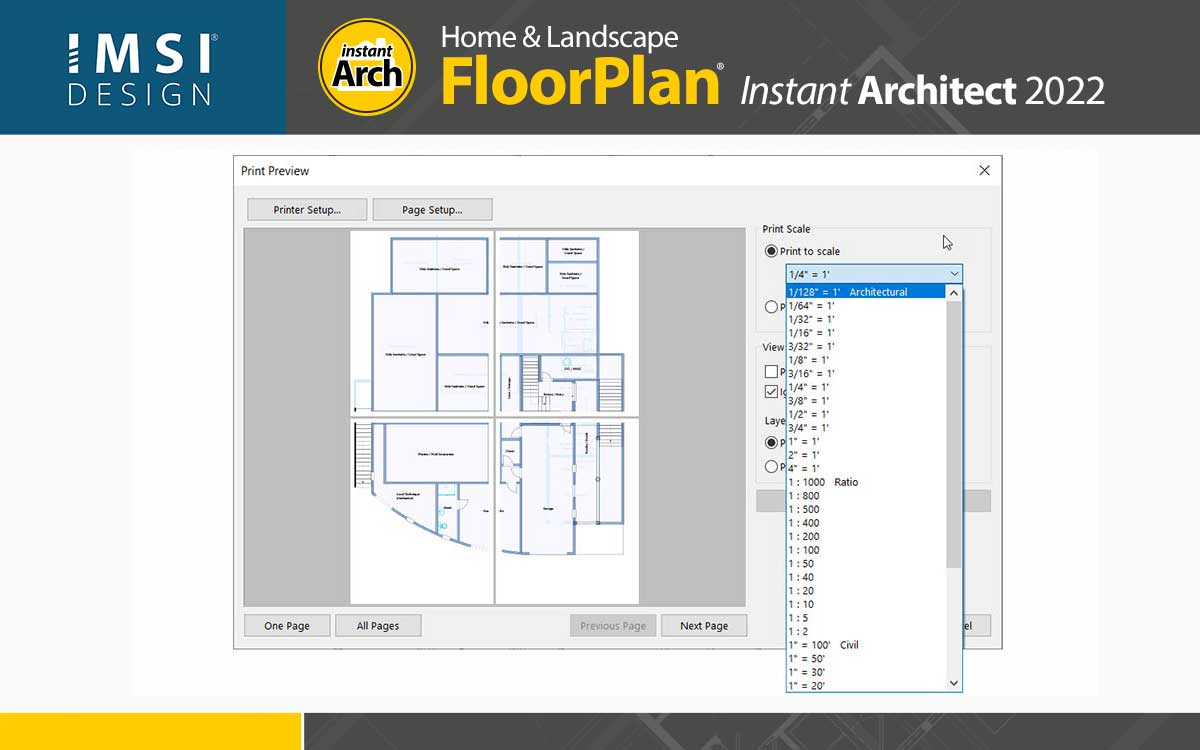Select second Print Scale radio button
The image size is (1200, 750).
[771, 307]
